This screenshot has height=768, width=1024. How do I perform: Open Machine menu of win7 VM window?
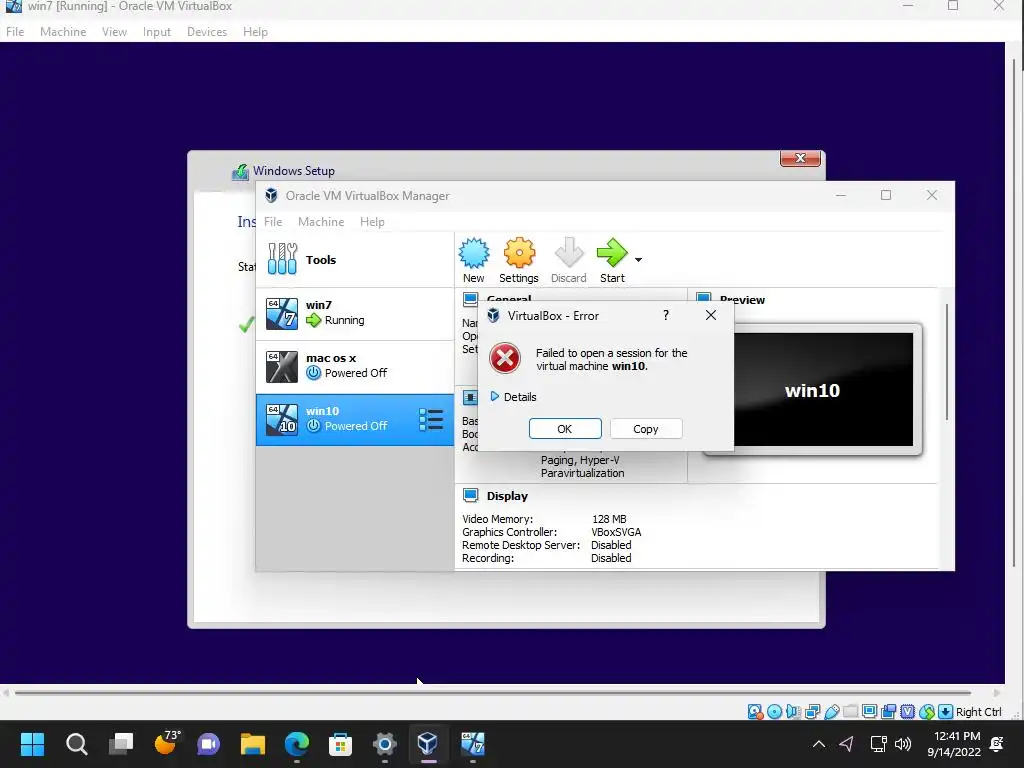click(x=63, y=31)
